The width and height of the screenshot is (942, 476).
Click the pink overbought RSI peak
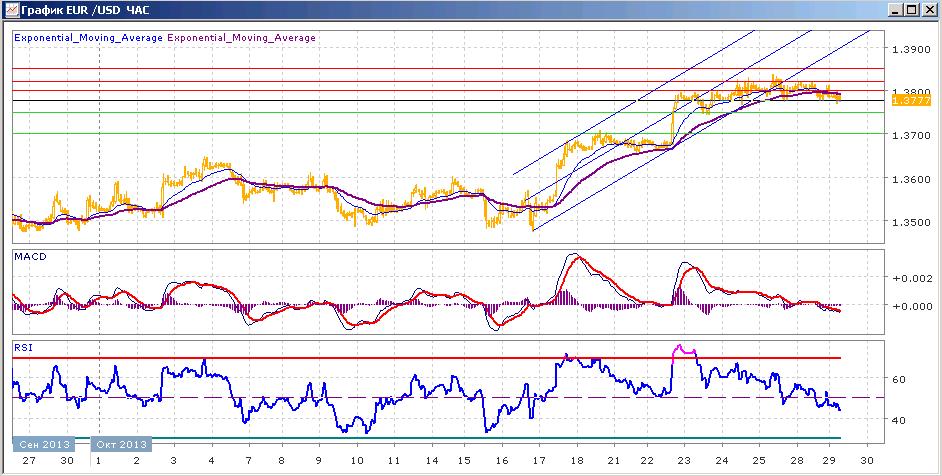click(x=683, y=351)
